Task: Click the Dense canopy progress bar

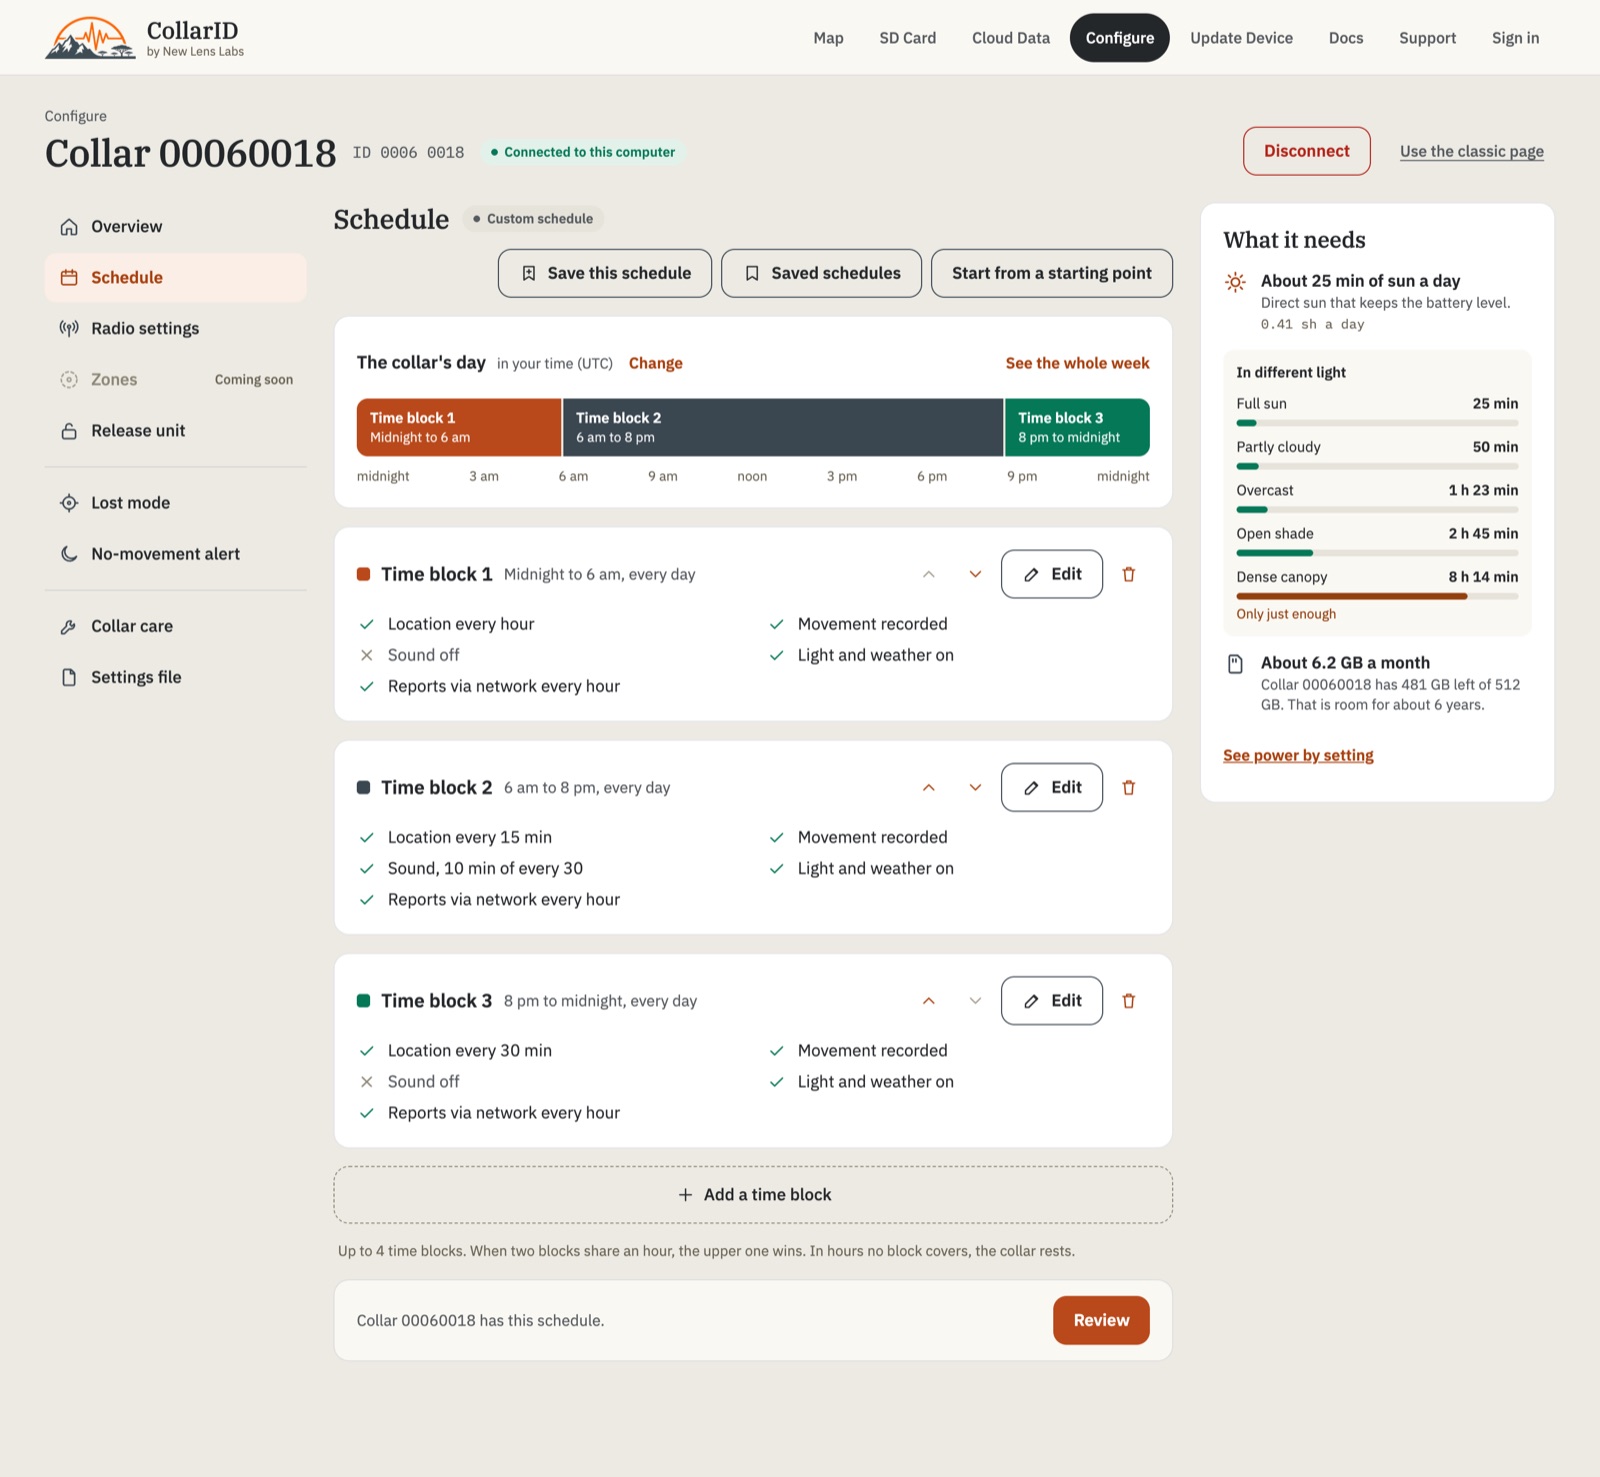Action: click(x=1377, y=596)
